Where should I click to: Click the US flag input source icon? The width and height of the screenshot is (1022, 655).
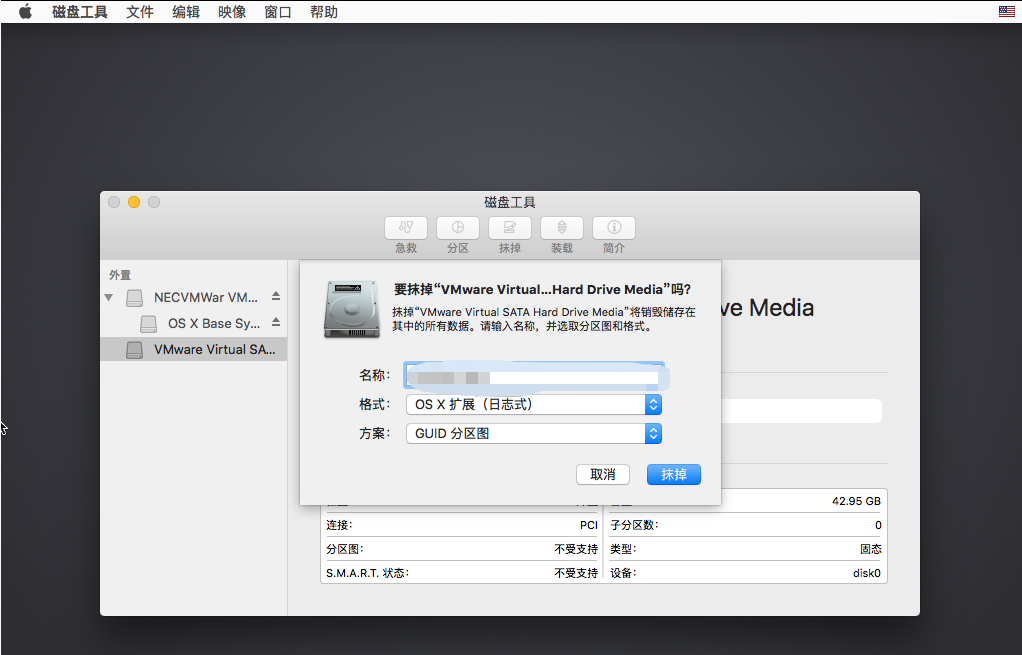(1006, 12)
